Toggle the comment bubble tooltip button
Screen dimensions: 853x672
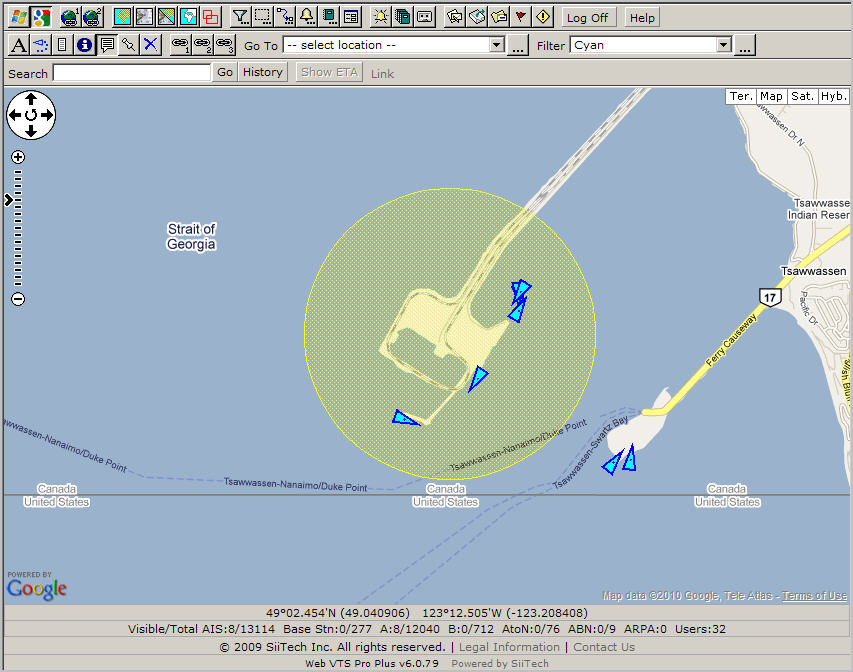pos(107,45)
